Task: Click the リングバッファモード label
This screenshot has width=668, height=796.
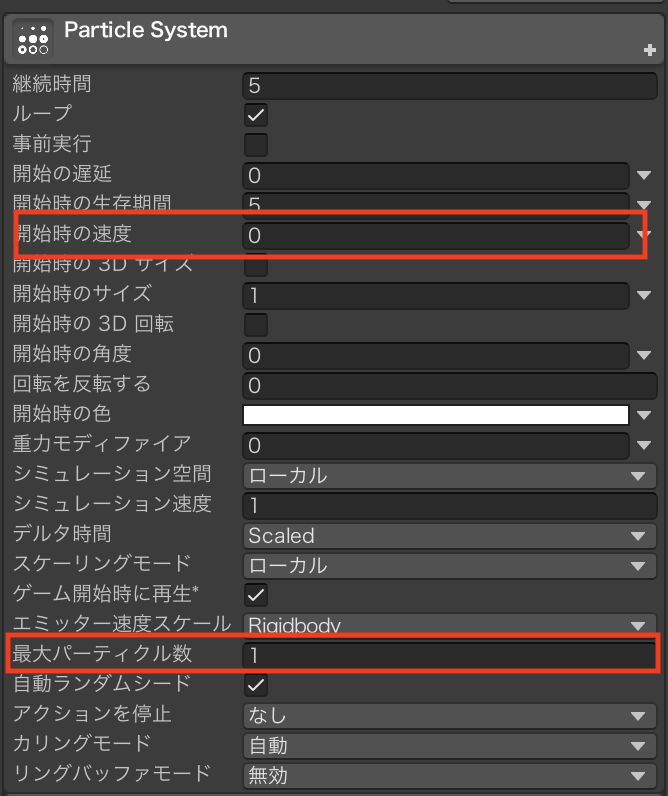Action: click(112, 773)
